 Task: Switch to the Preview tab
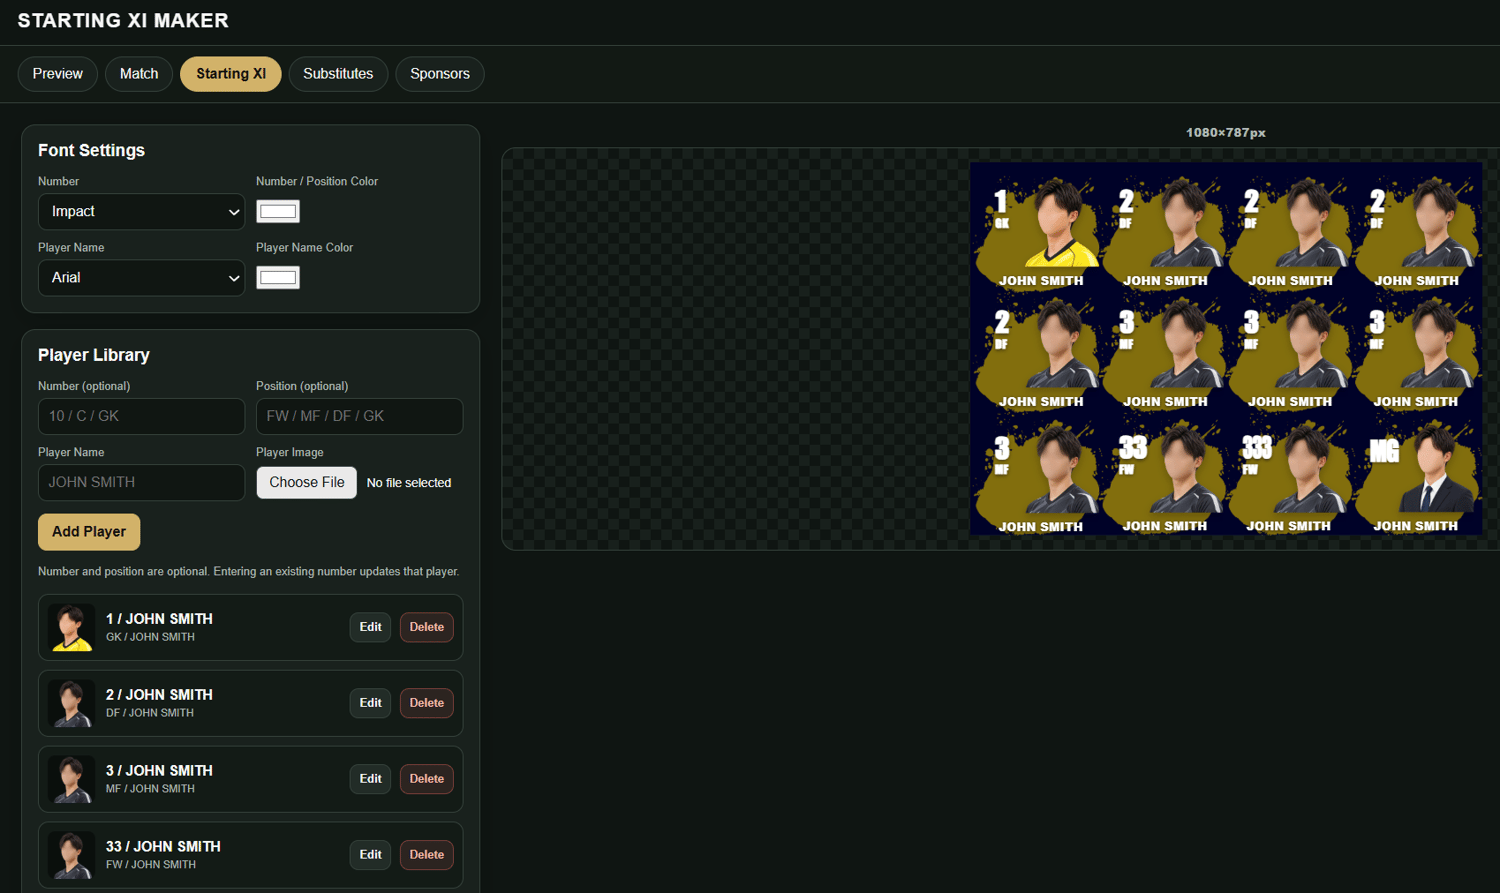[58, 74]
